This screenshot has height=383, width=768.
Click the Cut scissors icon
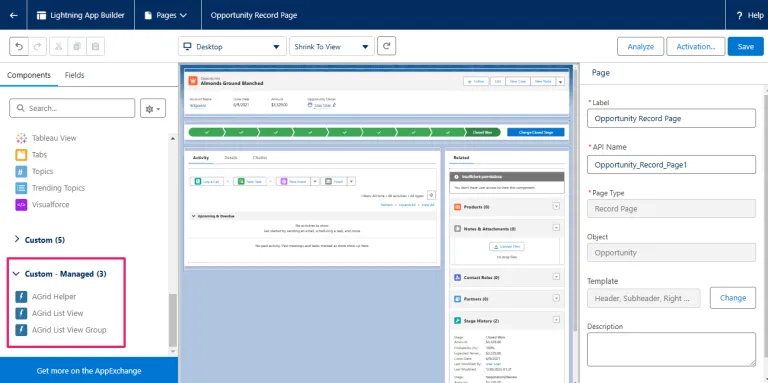click(x=58, y=47)
